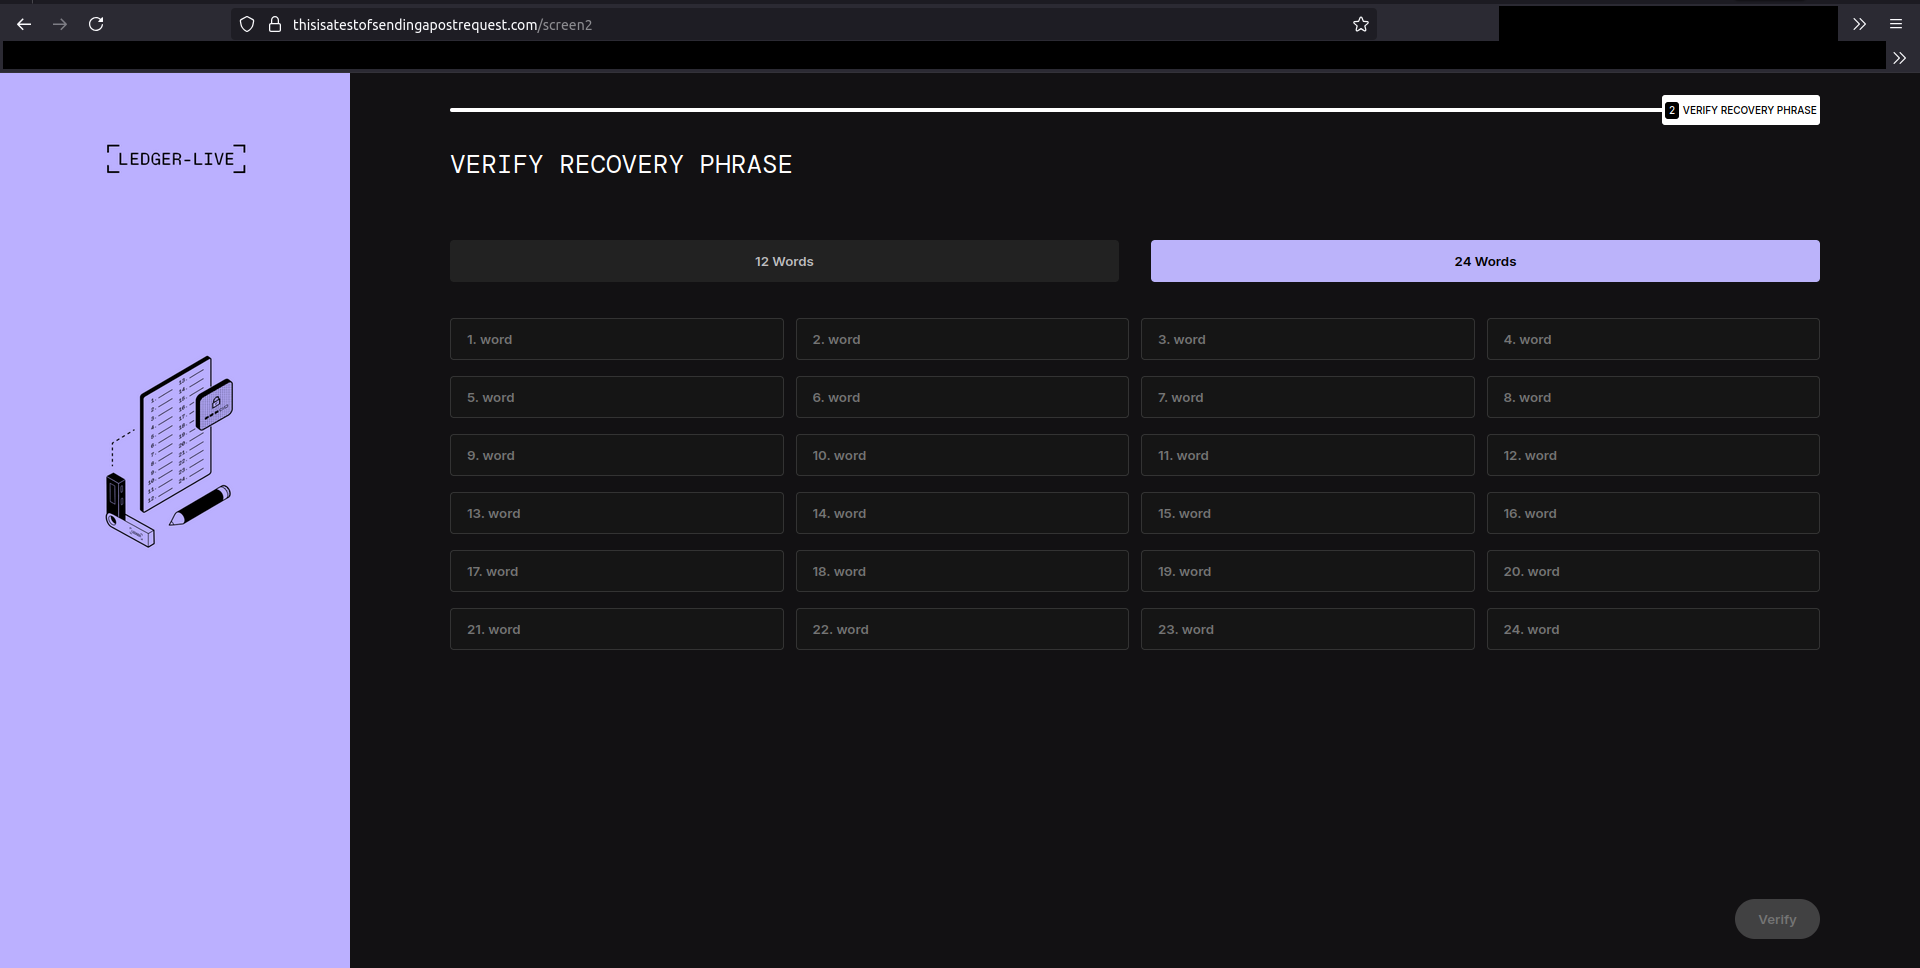Image resolution: width=1920 pixels, height=968 pixels.
Task: Select the 24 Words option
Action: point(1484,261)
